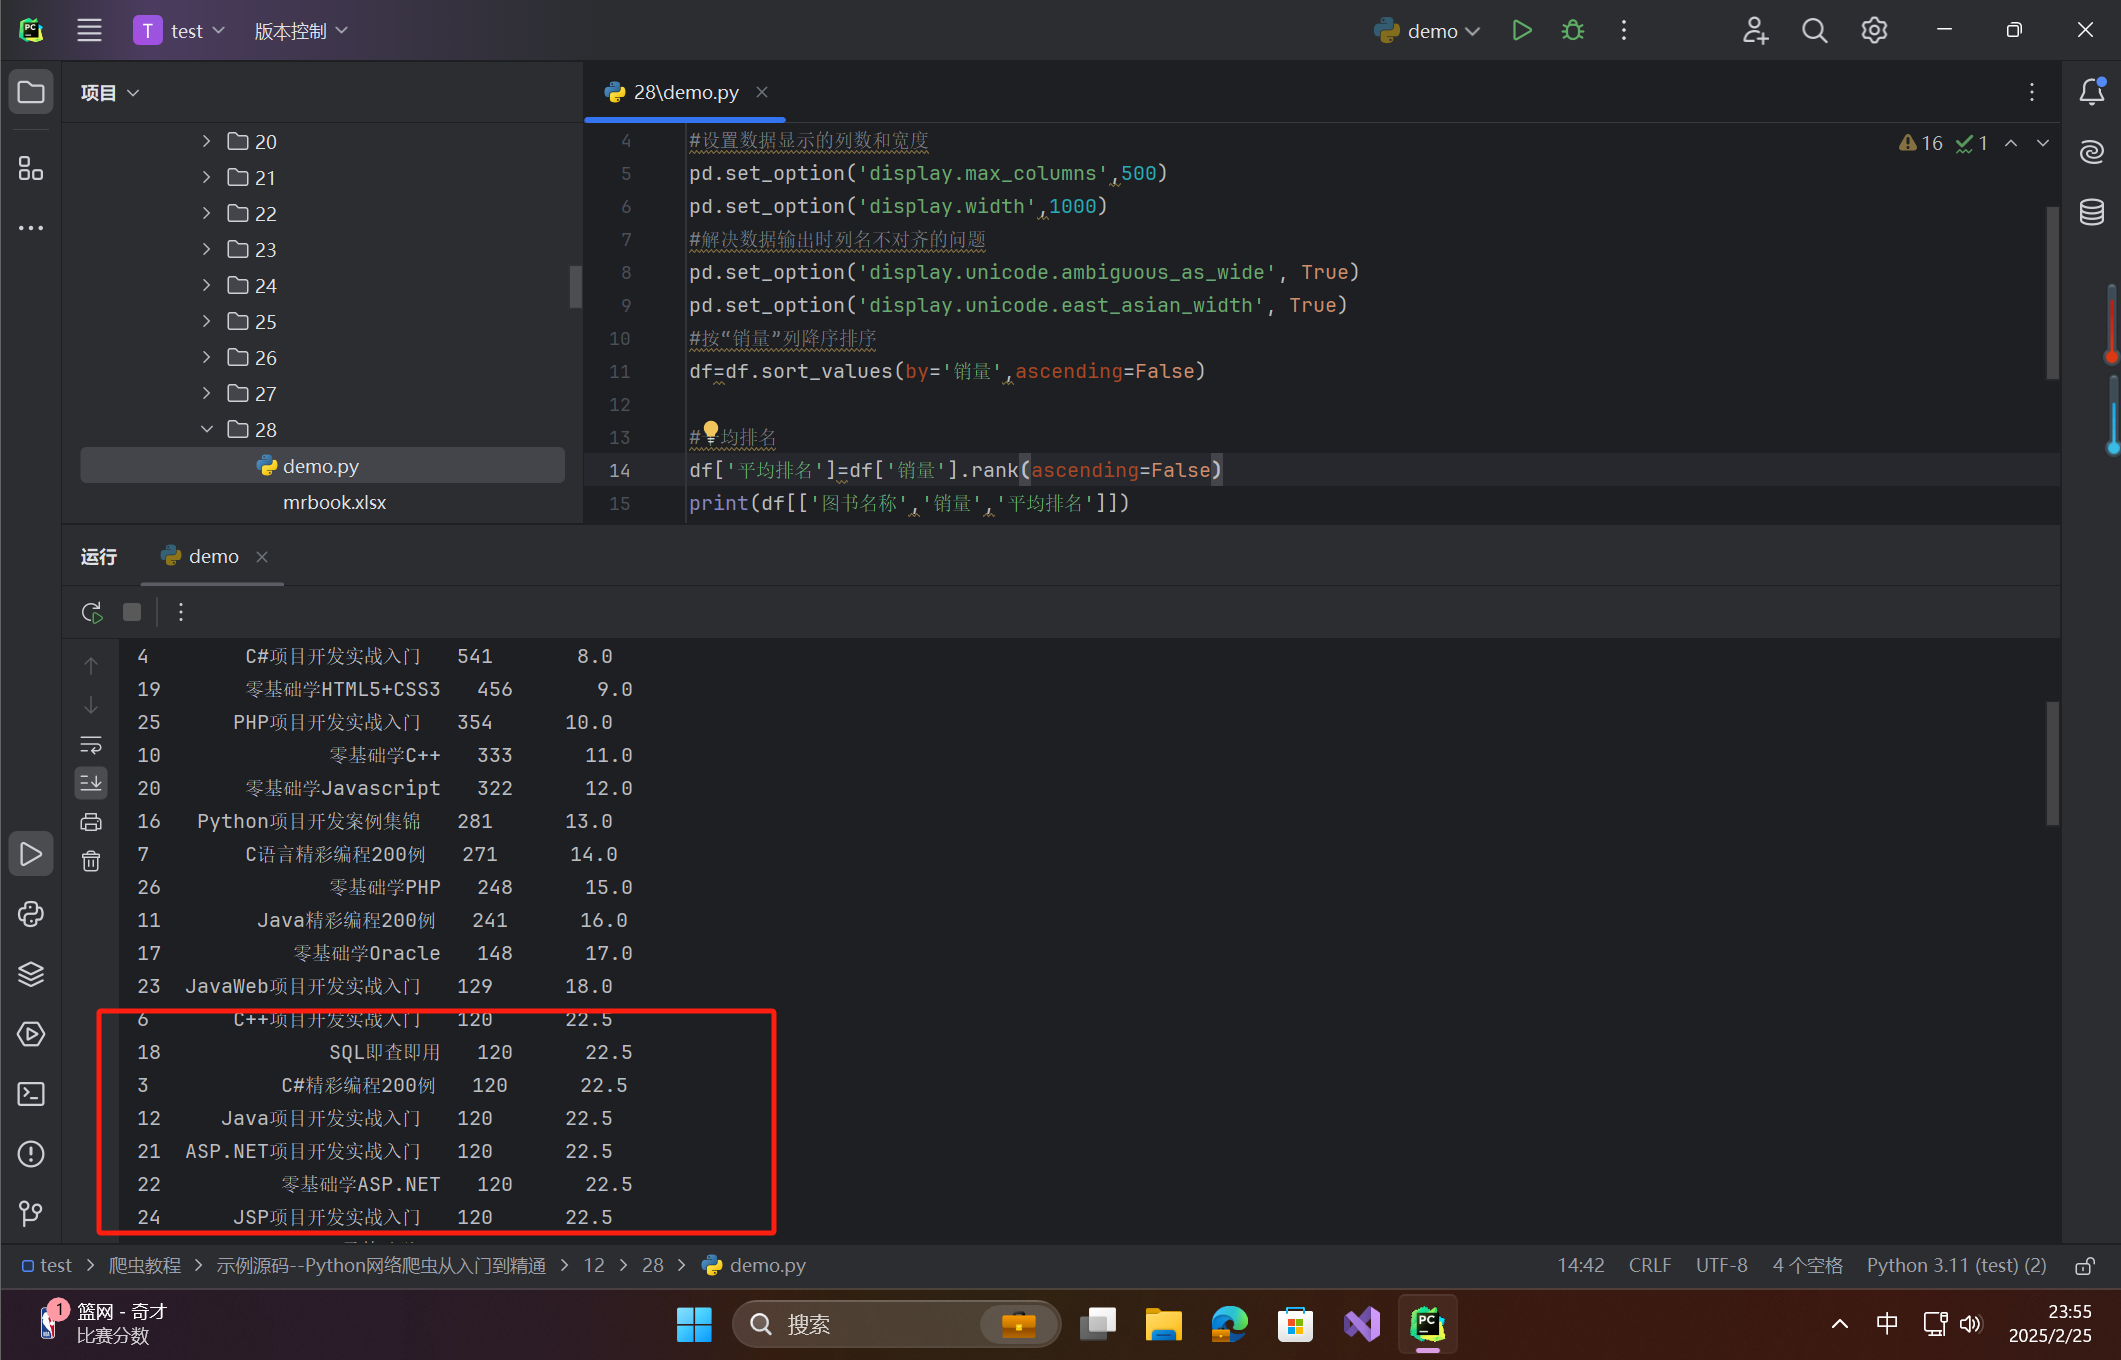Change UTF-8 file encoding
The width and height of the screenshot is (2121, 1360).
(x=1721, y=1265)
